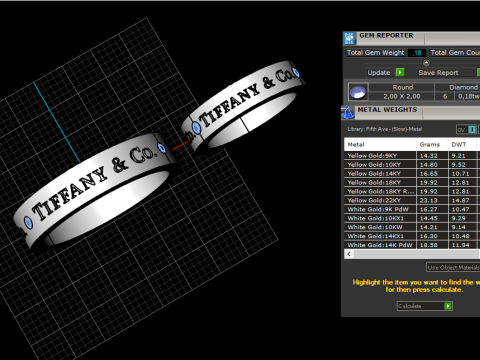Click the gem quantity 6 cell
This screenshot has width=480, height=360.
pyautogui.click(x=445, y=96)
